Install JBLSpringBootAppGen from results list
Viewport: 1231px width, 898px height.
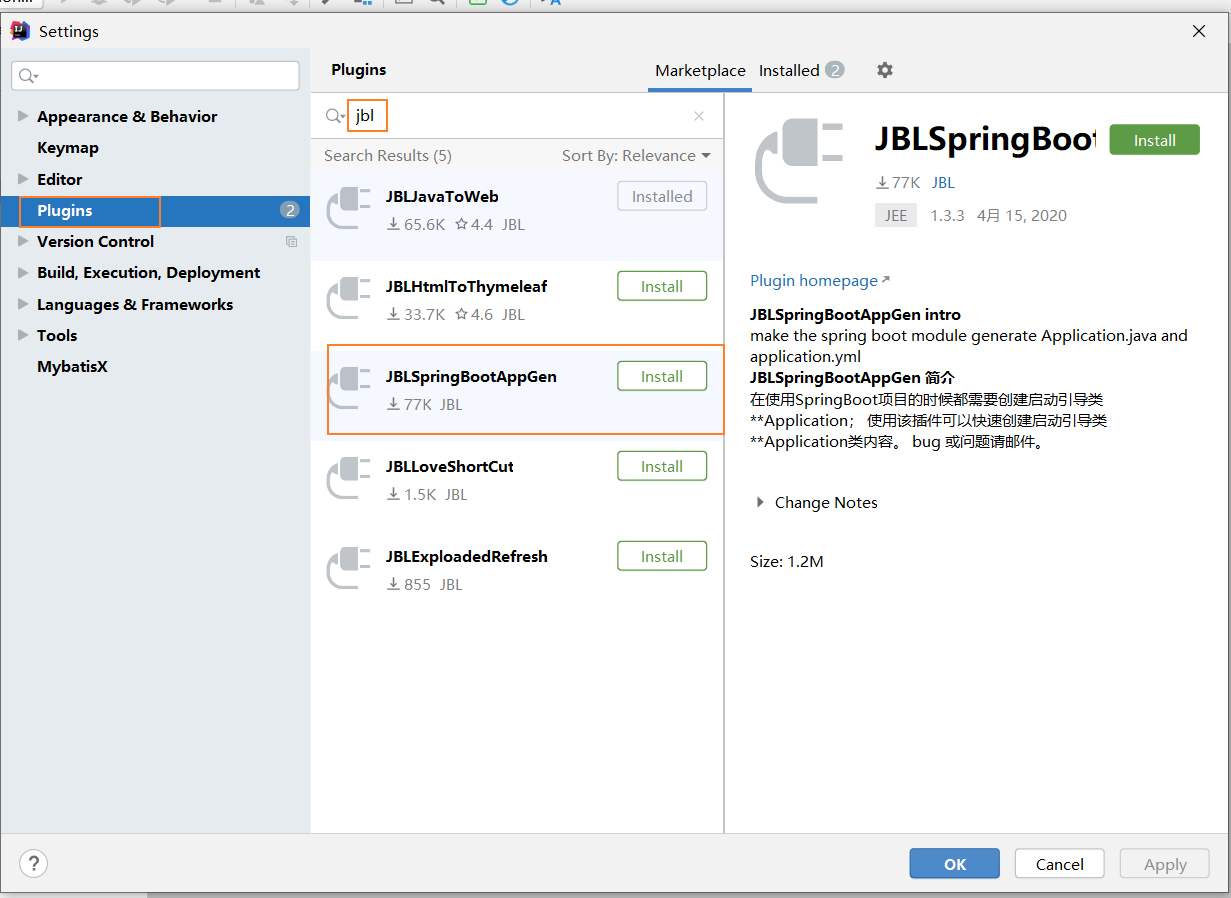tap(662, 376)
